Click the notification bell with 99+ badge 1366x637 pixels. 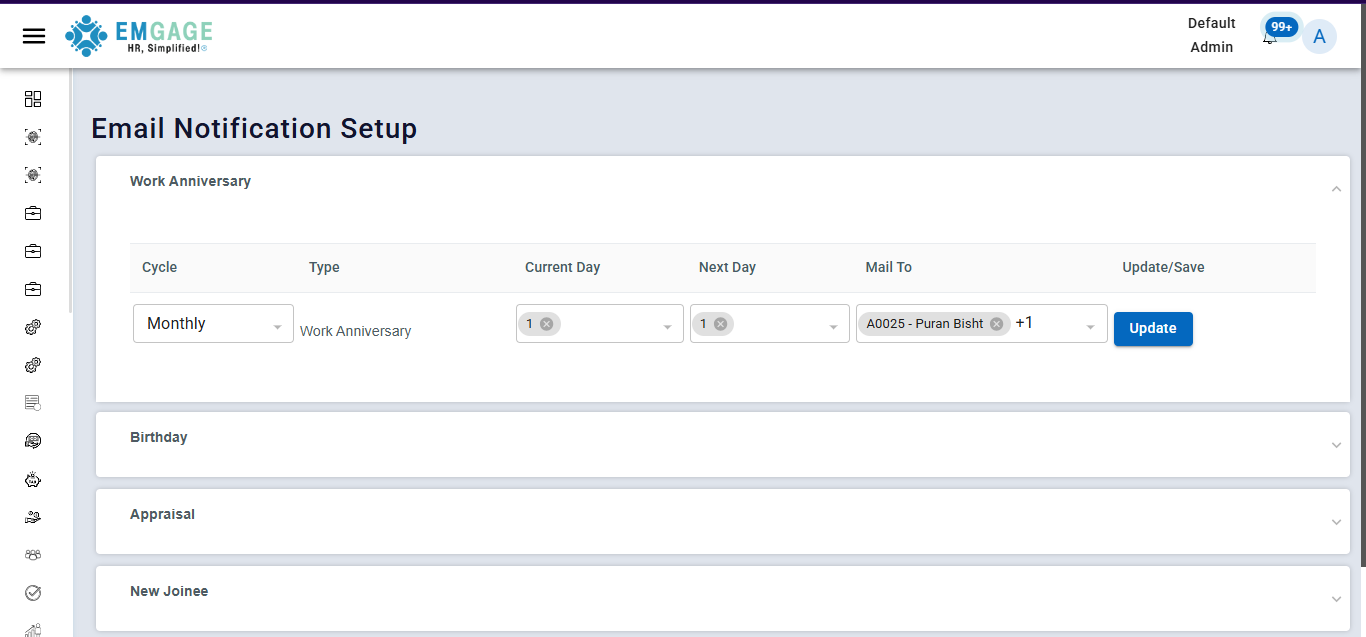[1270, 37]
